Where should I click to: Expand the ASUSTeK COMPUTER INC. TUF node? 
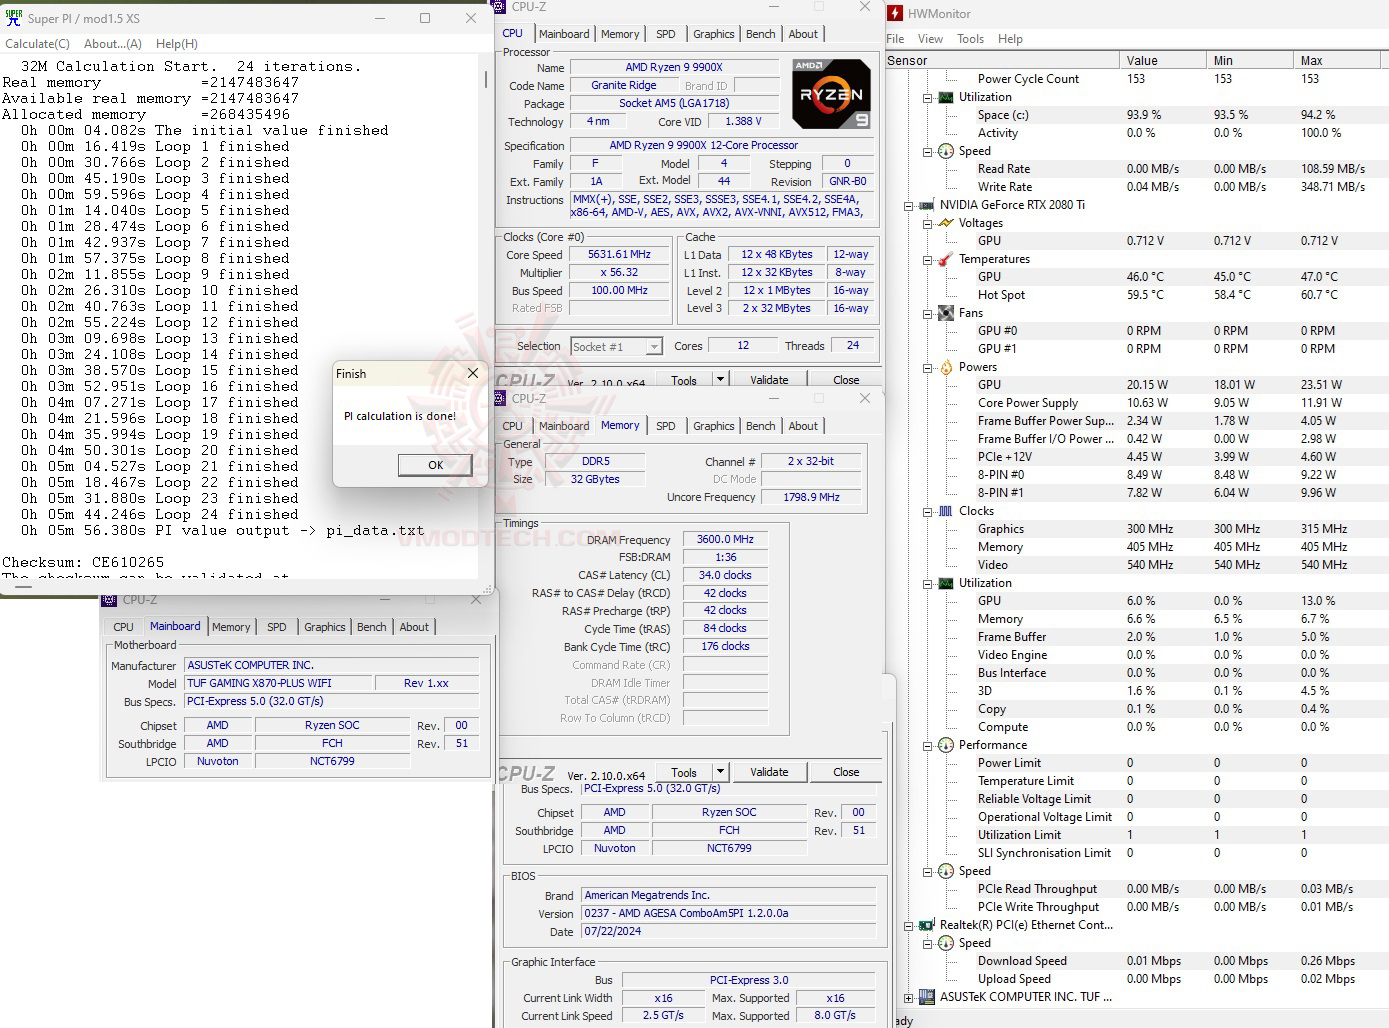pos(908,997)
